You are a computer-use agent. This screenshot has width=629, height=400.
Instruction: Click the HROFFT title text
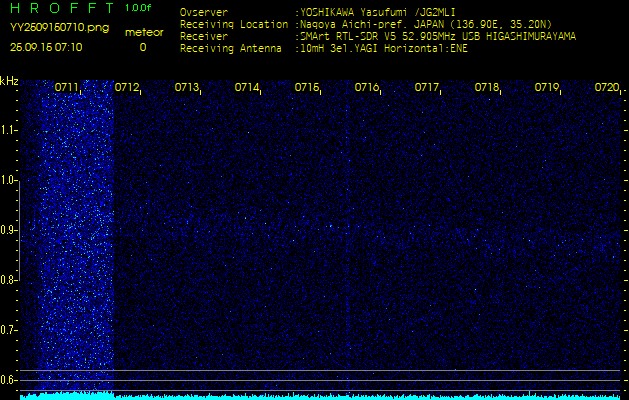click(62, 8)
